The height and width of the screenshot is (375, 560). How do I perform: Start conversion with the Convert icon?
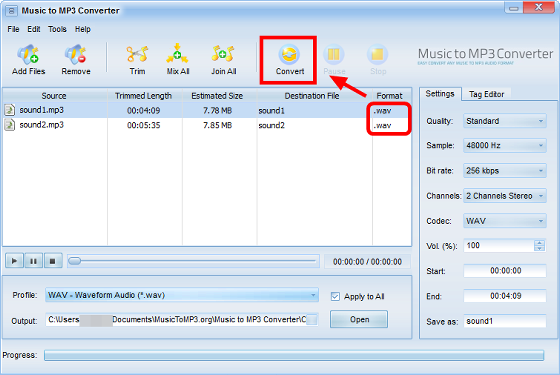289,55
